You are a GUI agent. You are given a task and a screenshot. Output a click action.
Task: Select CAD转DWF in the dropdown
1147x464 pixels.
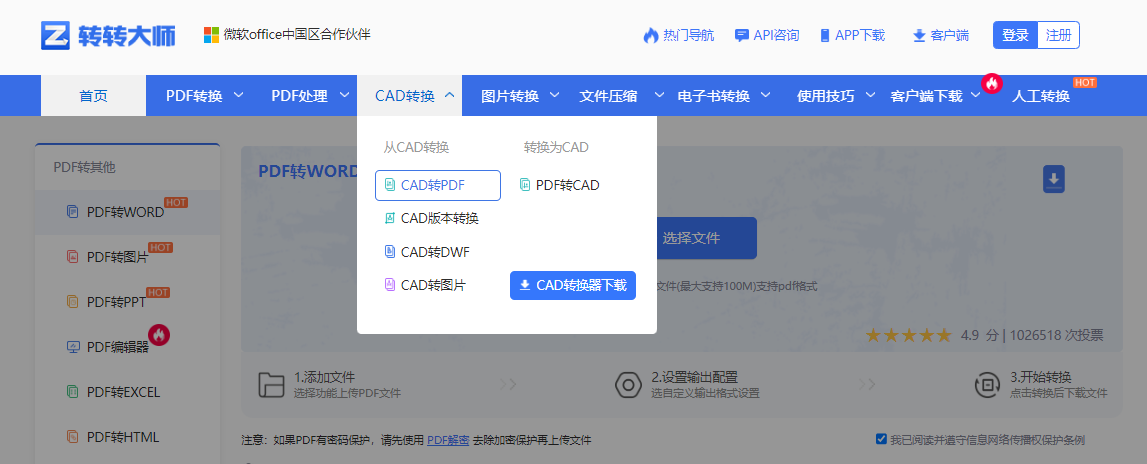pyautogui.click(x=435, y=252)
